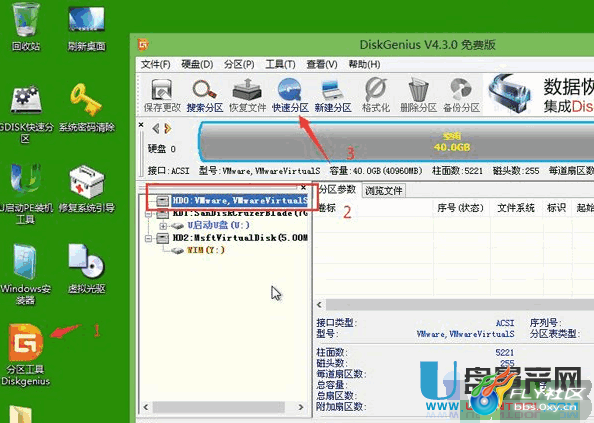594x423 pixels.
Task: Expand the U启动U盘 (U:) tree node
Action: (x=163, y=226)
